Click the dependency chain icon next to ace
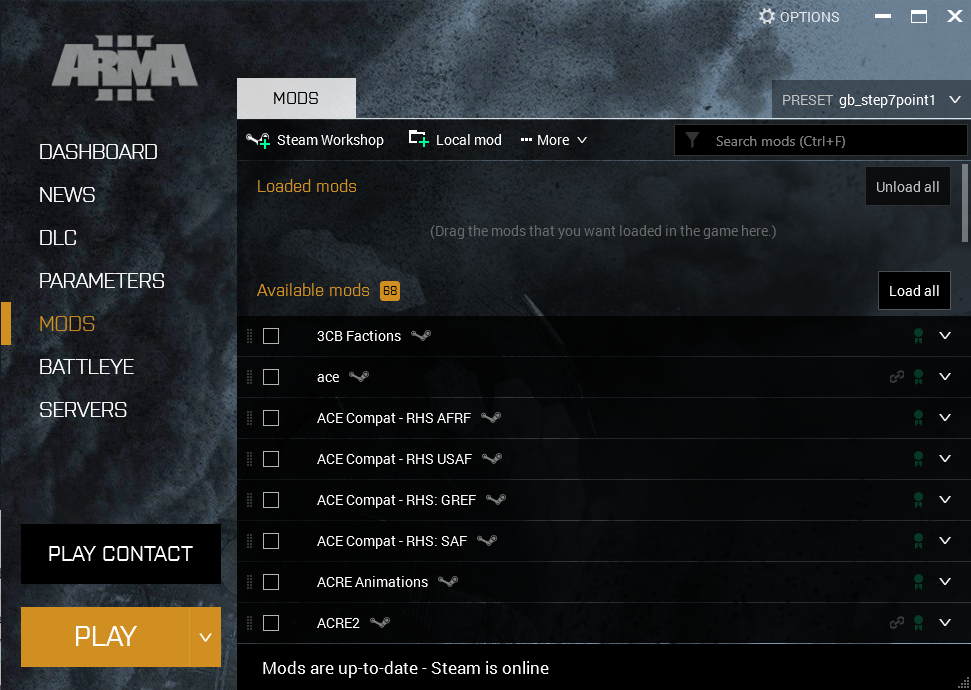The height and width of the screenshot is (690, 971). [x=896, y=377]
